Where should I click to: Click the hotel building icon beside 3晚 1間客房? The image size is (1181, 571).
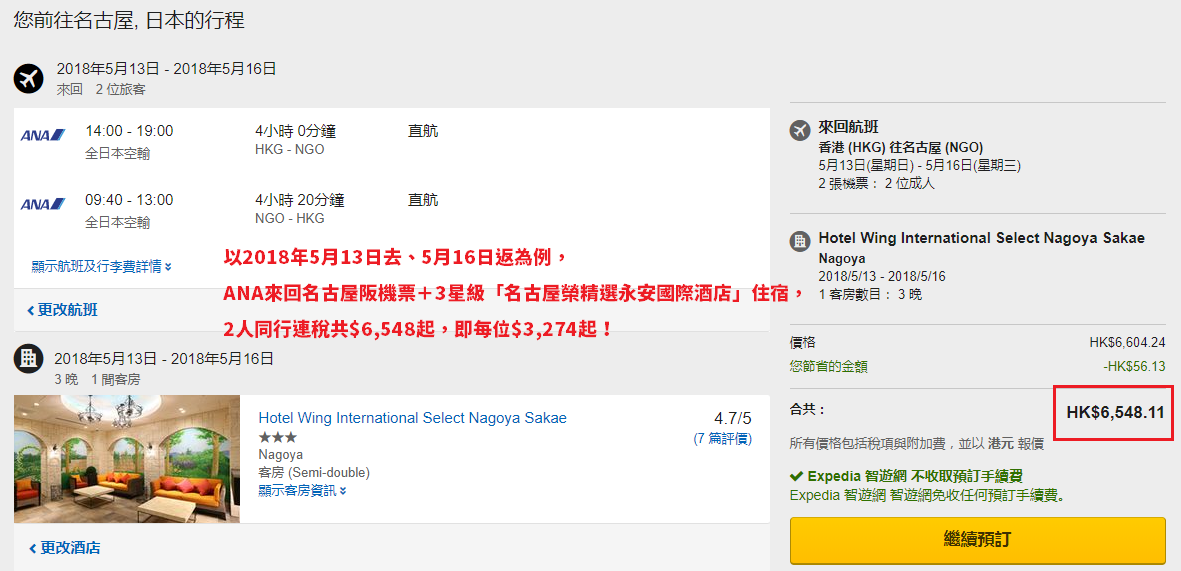point(29,359)
